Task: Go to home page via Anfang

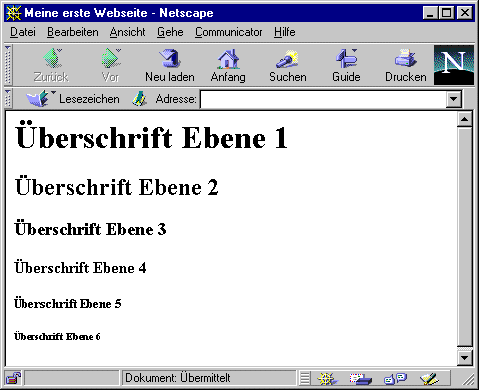Action: tap(228, 66)
